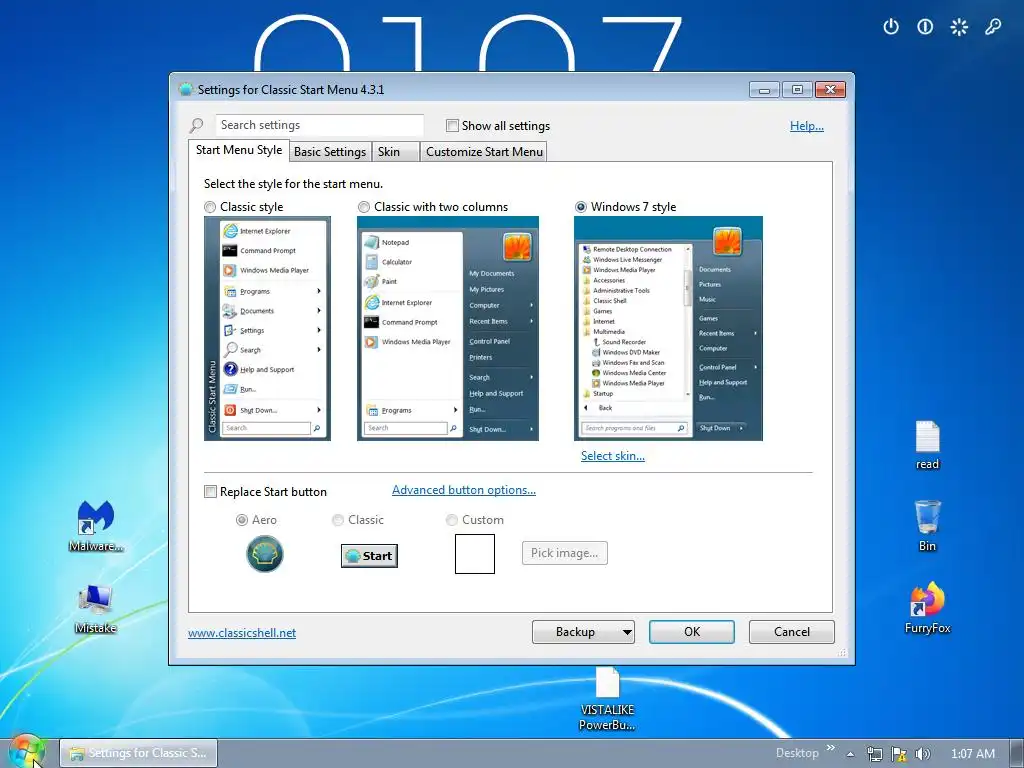Click the Windows 7 style preview thumbnail

coord(668,328)
